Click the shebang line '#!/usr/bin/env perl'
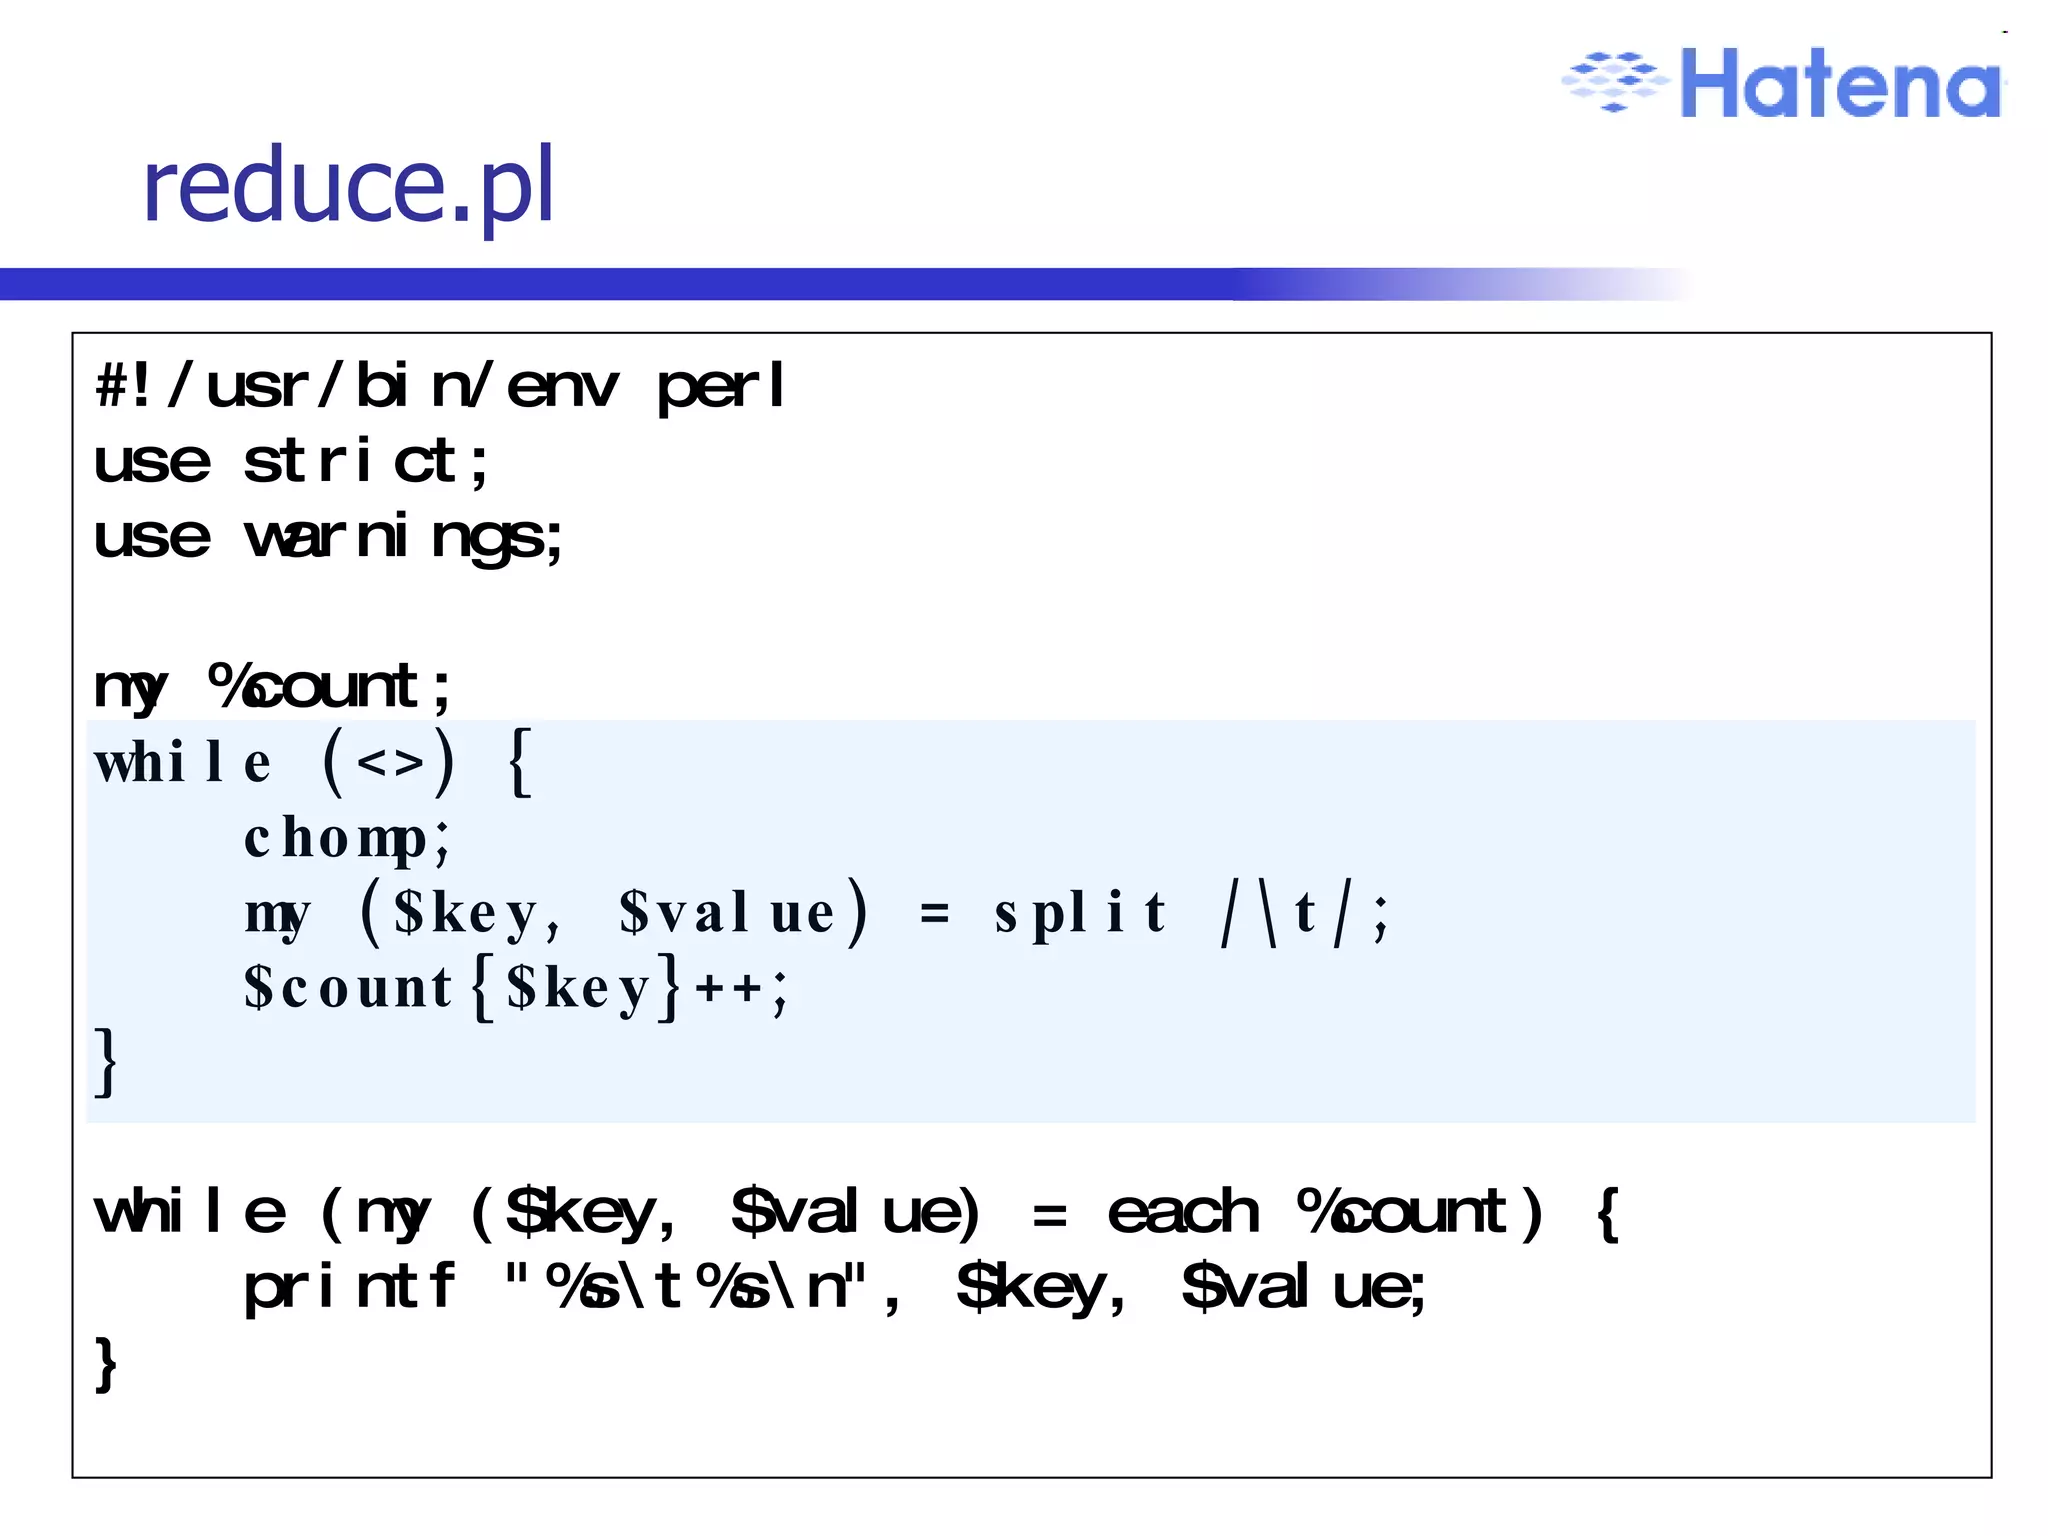The width and height of the screenshot is (2048, 1536). click(x=440, y=387)
